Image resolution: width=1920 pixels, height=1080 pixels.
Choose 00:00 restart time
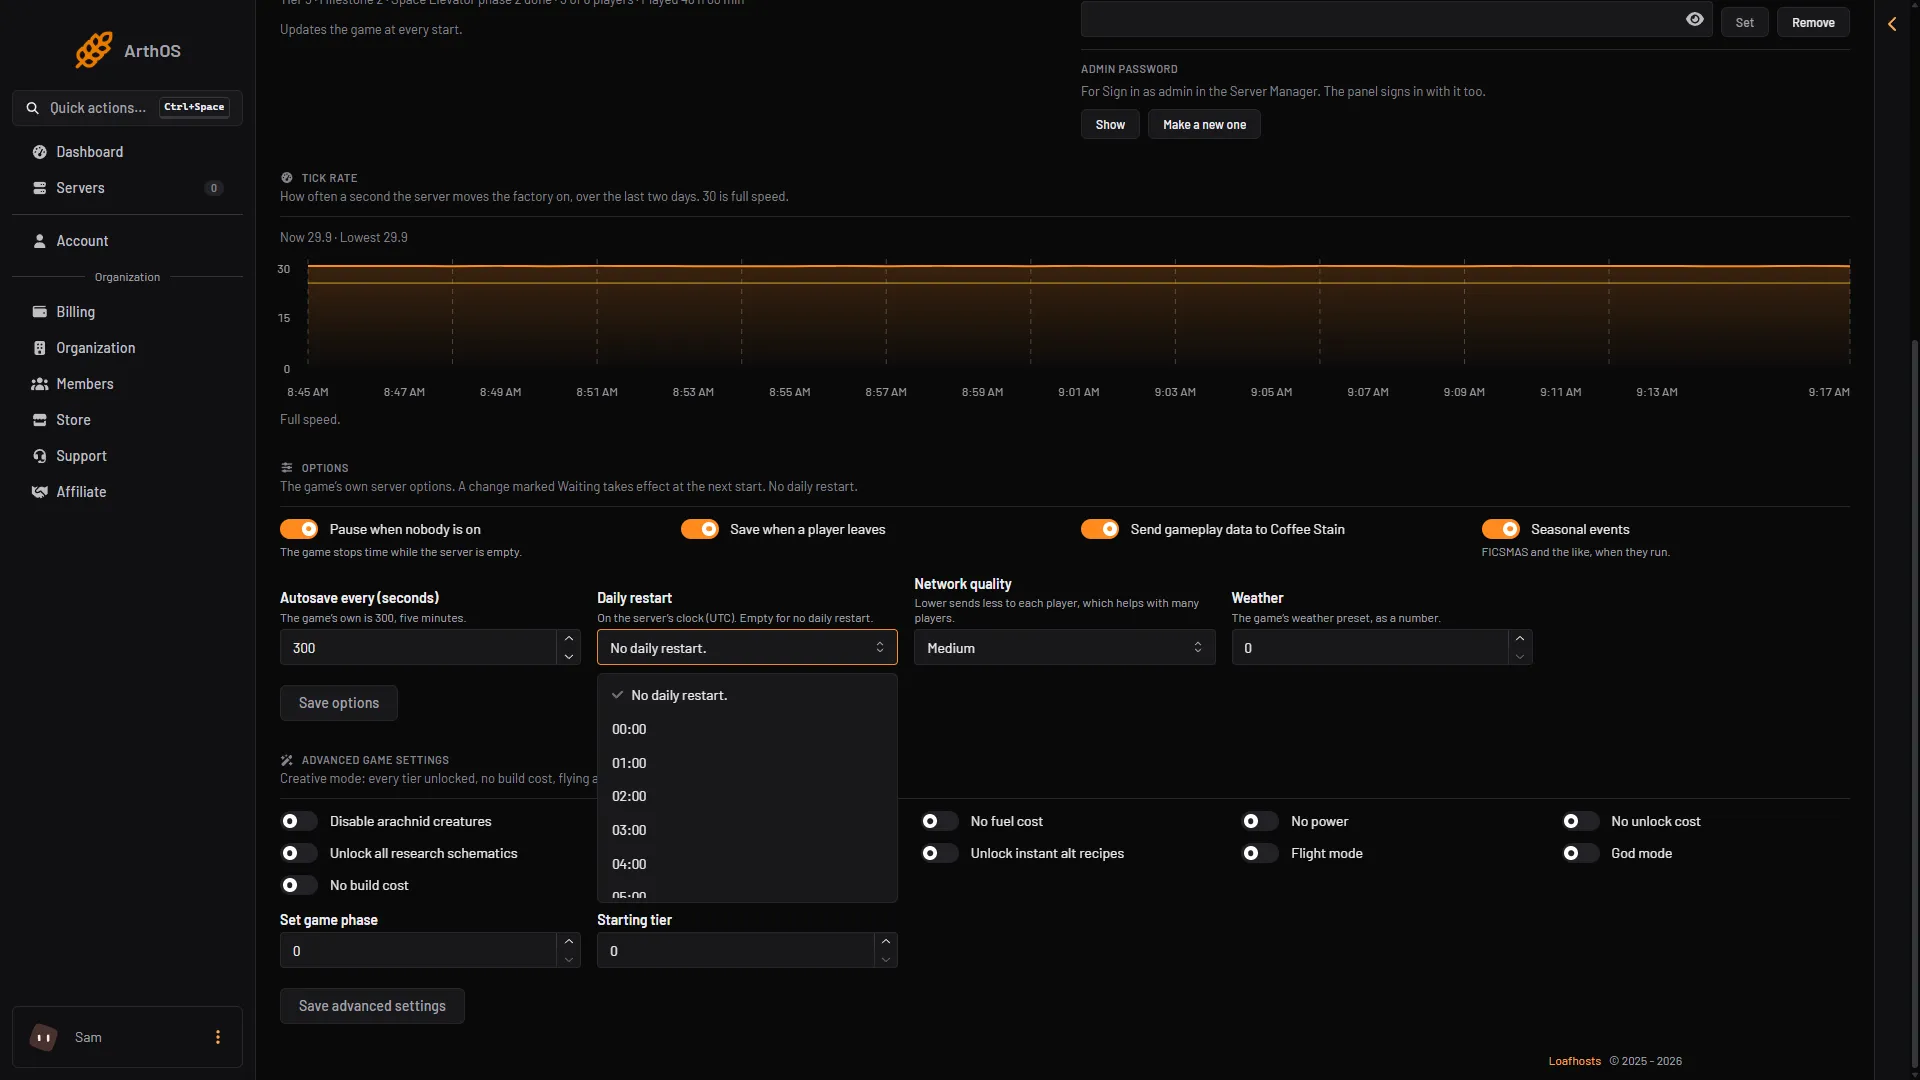pyautogui.click(x=747, y=729)
